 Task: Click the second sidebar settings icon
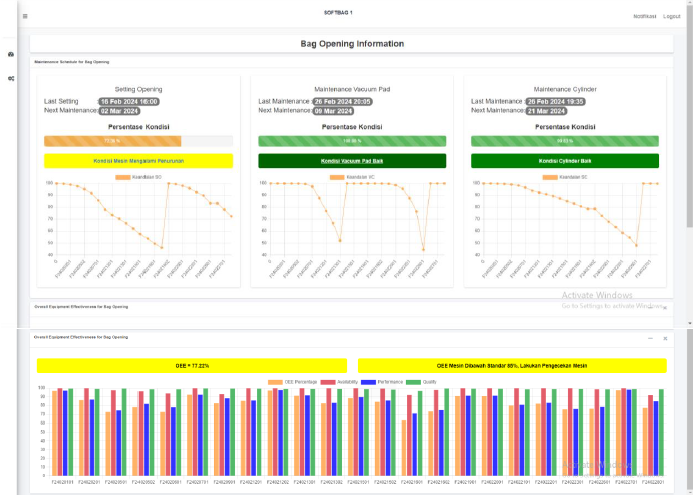(11, 78)
